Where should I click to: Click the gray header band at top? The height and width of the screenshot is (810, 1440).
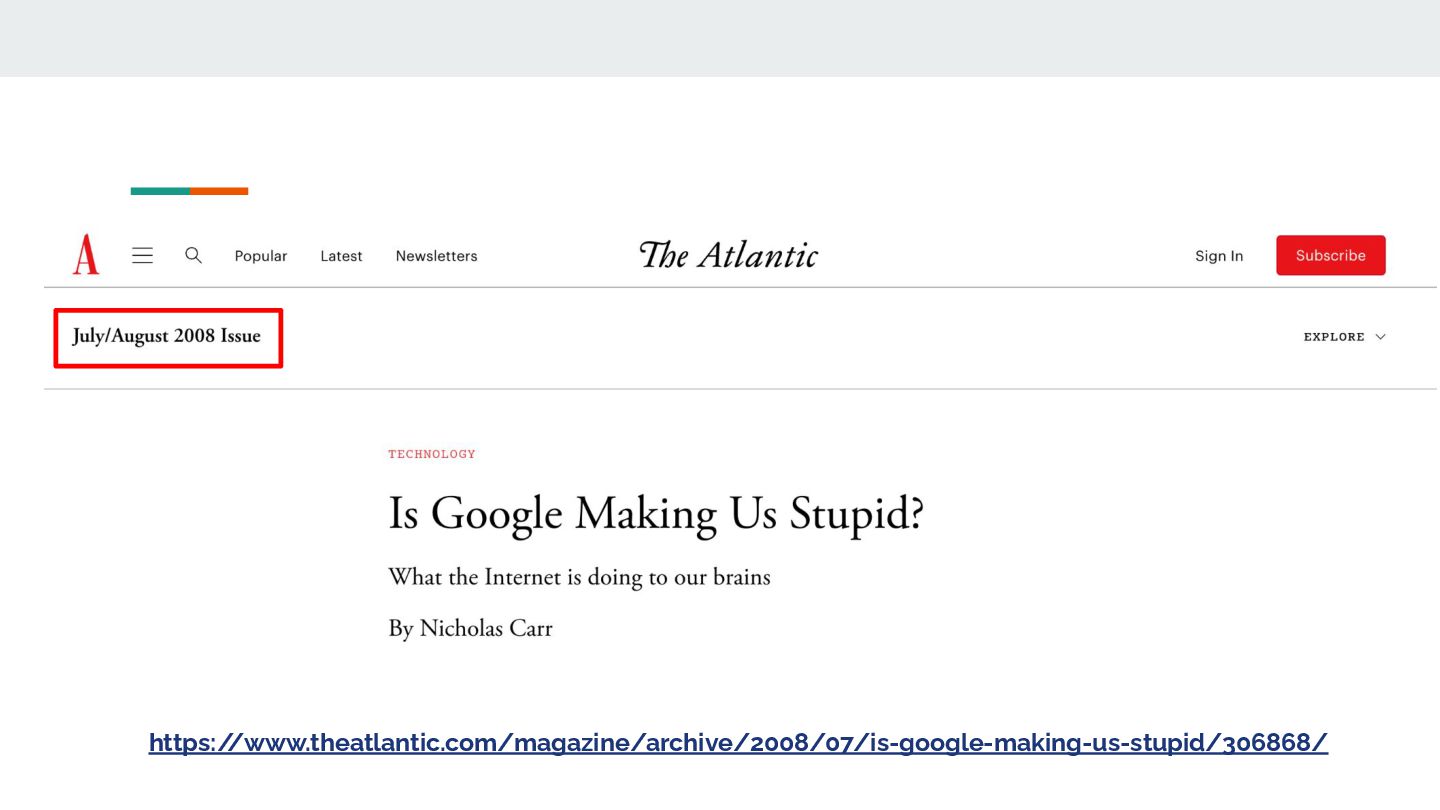pyautogui.click(x=720, y=38)
